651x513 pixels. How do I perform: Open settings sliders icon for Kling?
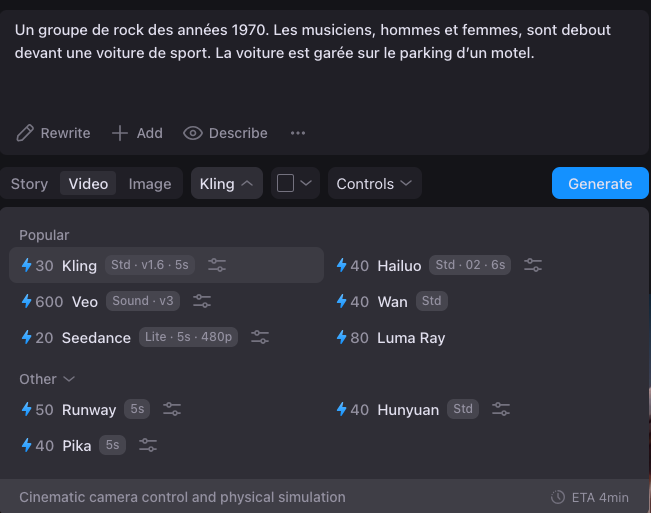(x=217, y=265)
